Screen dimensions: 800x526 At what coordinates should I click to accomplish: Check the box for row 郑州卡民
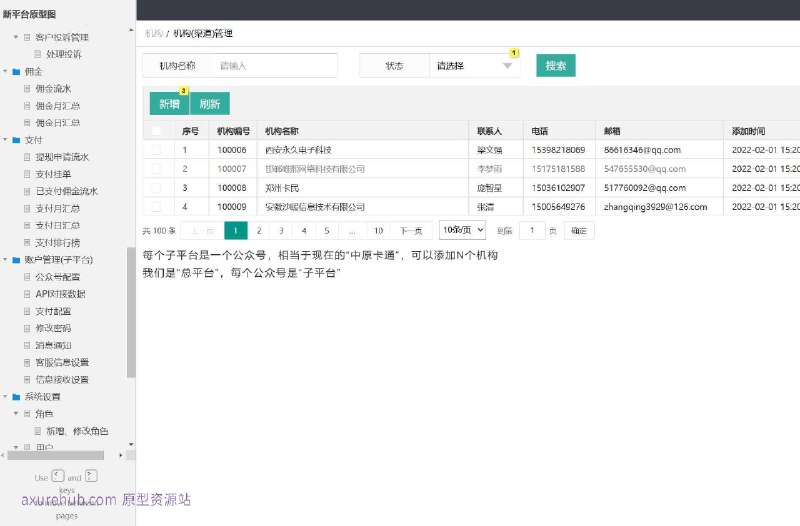[156, 188]
